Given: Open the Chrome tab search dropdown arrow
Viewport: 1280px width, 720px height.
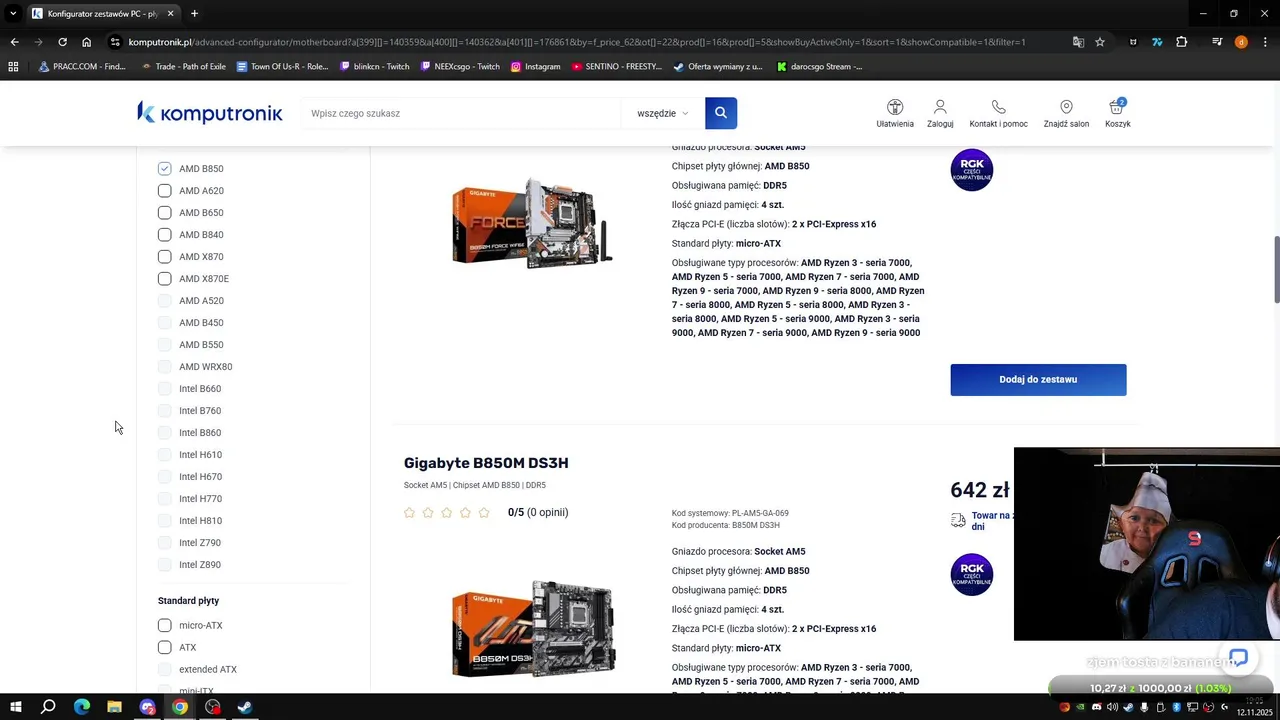Looking at the screenshot, I should click(x=13, y=14).
